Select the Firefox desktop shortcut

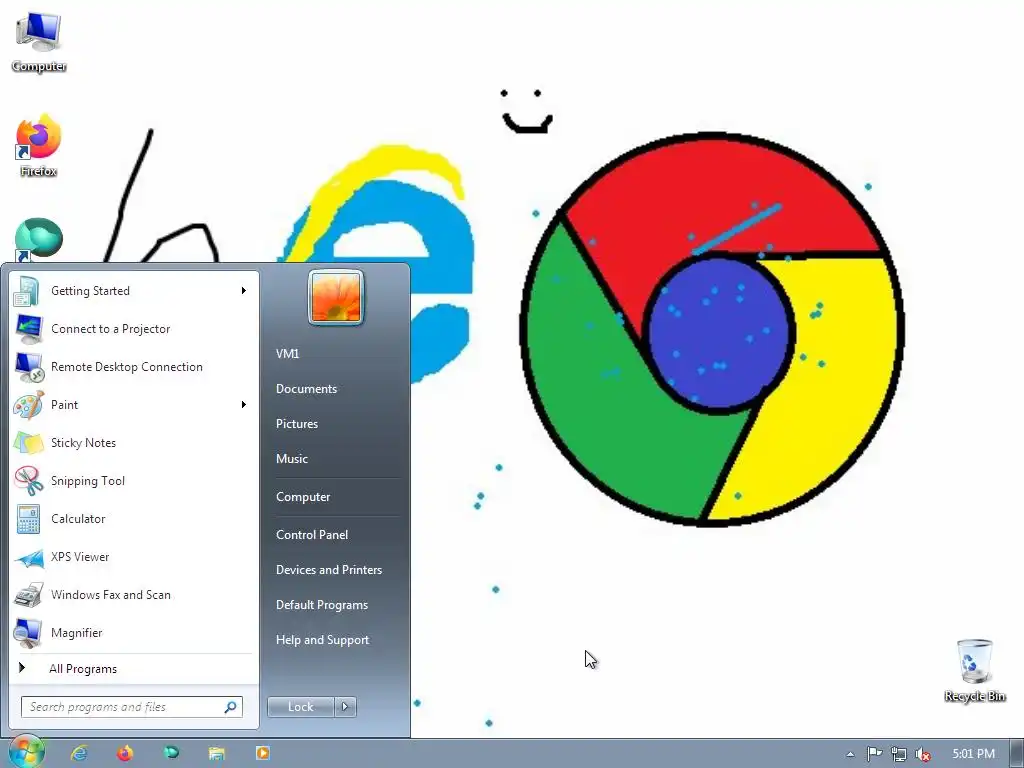pyautogui.click(x=39, y=147)
